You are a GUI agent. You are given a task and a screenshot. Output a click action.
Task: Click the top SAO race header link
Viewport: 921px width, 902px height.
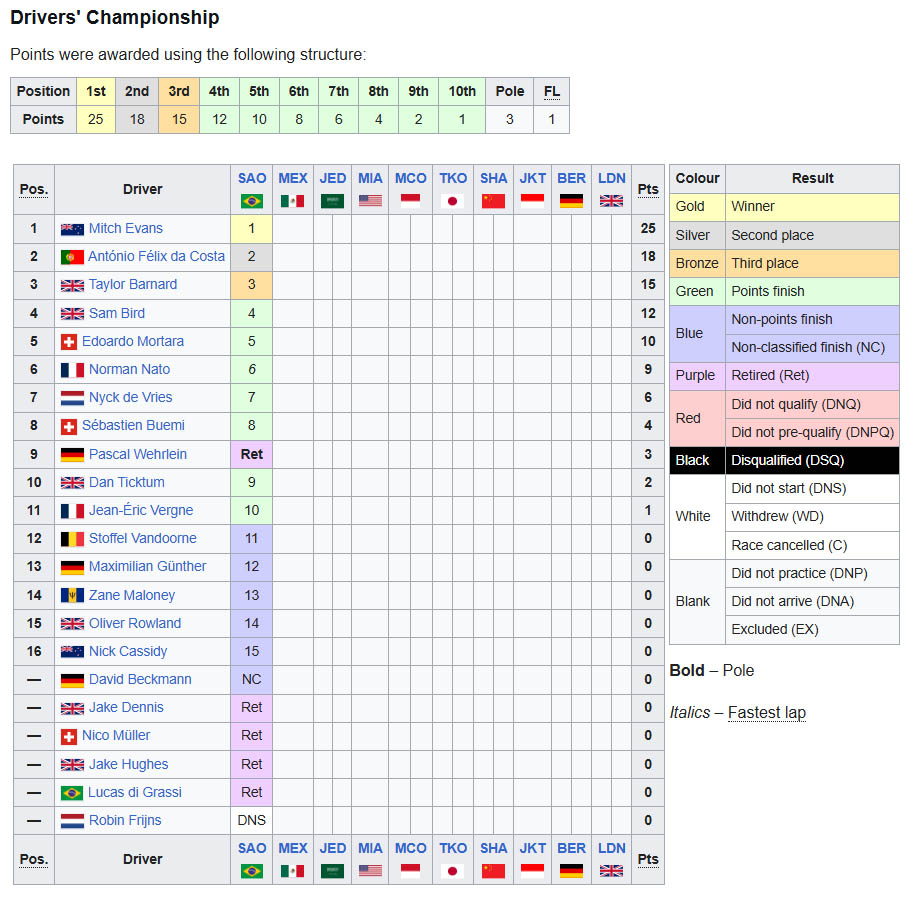point(252,179)
